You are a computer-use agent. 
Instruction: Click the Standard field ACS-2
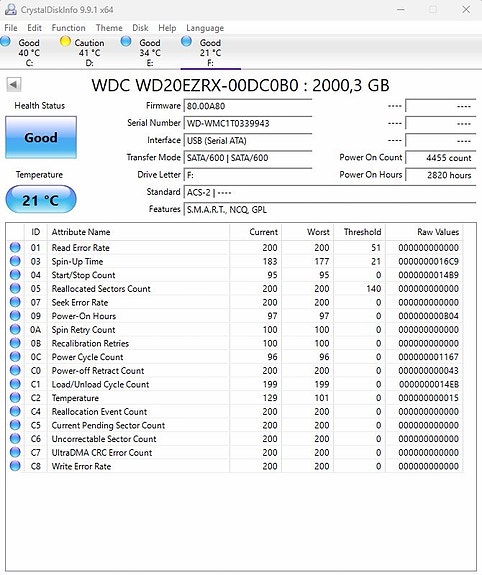coord(330,192)
